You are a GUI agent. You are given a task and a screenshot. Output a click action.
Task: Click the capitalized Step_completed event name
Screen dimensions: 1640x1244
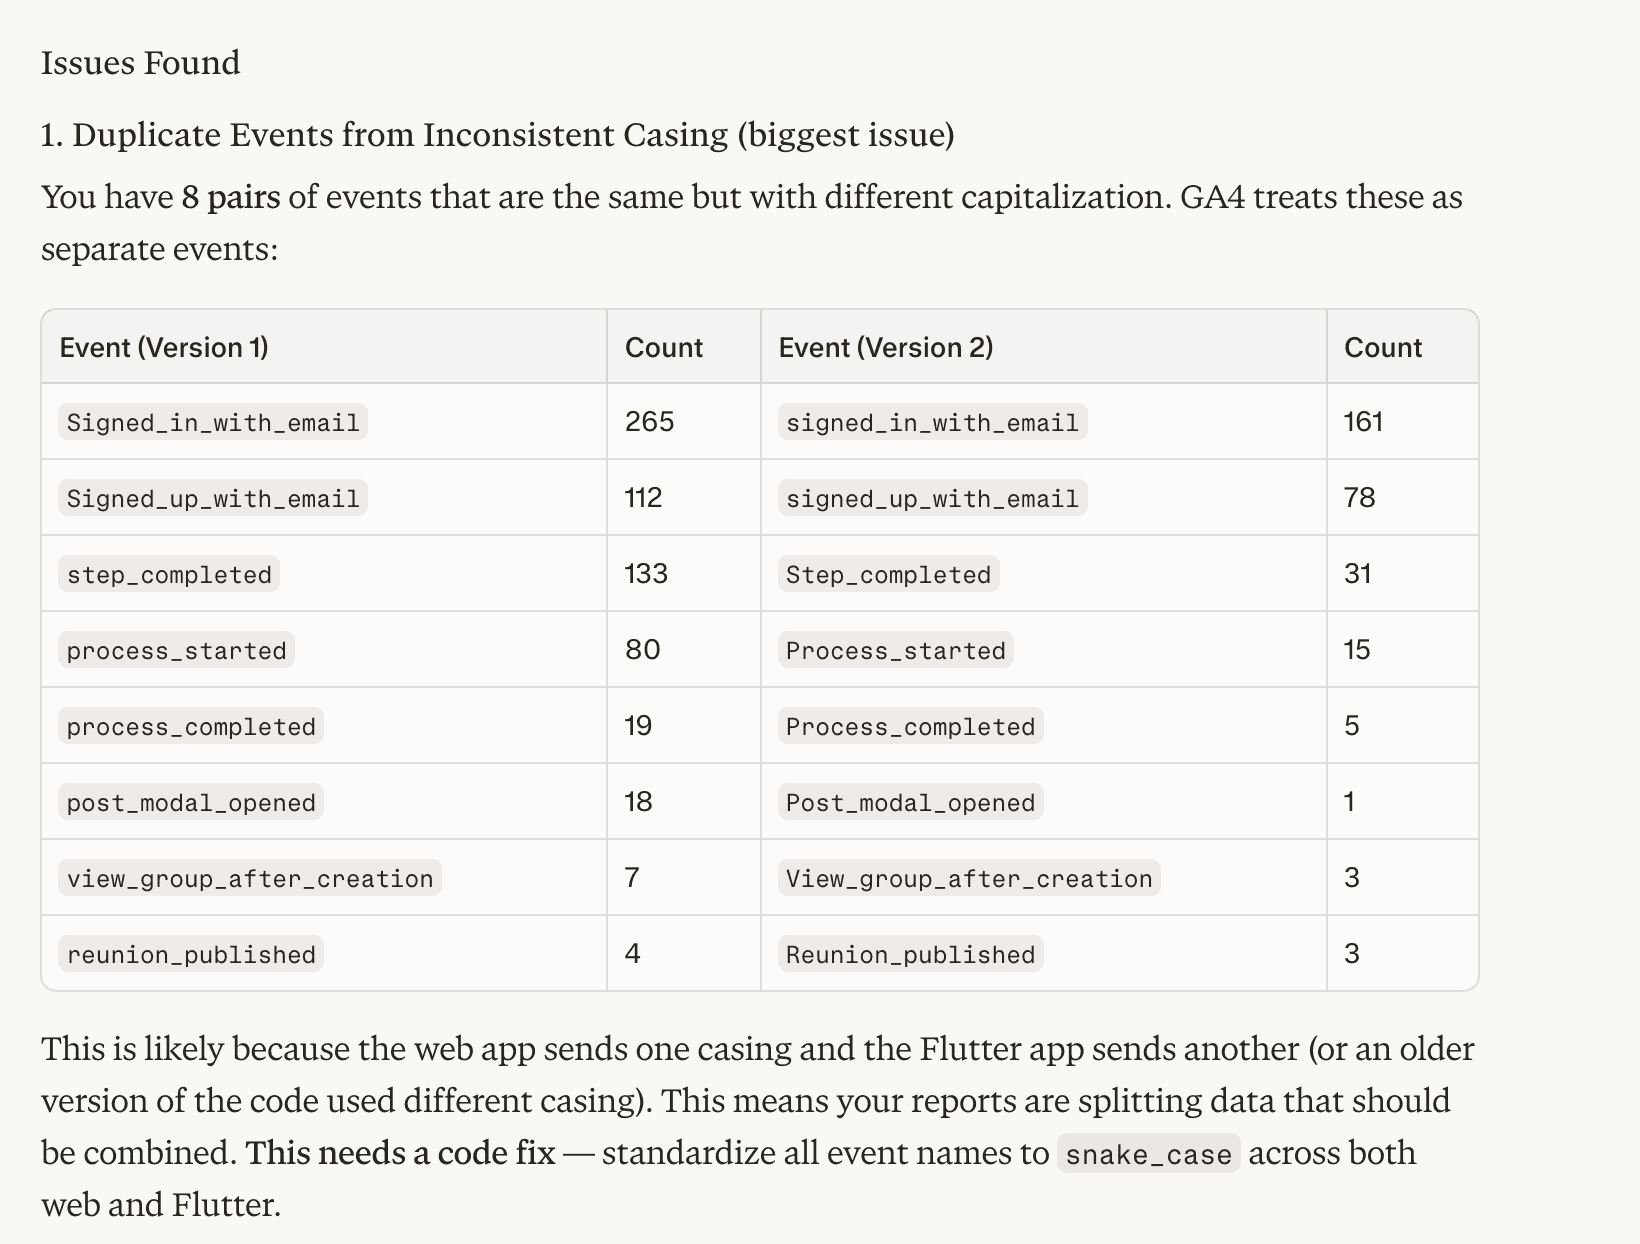888,574
